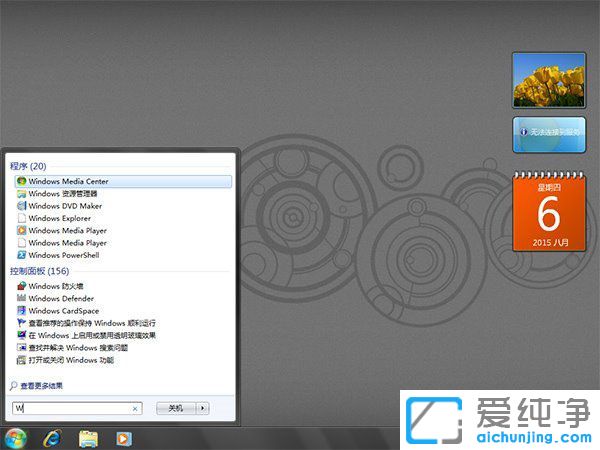The image size is (600, 450).
Task: Click the weather gadget showing 无法连接到服务
Action: [x=549, y=135]
